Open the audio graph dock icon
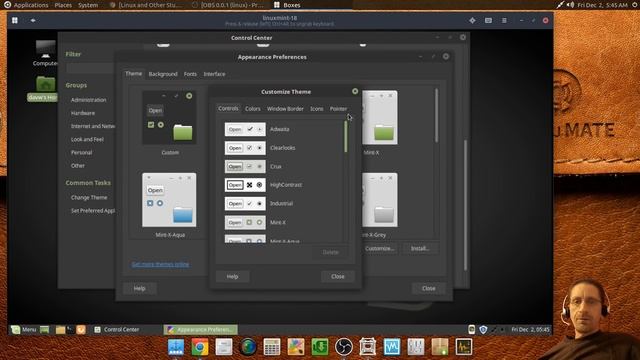This screenshot has width=640, height=360. coord(464,347)
